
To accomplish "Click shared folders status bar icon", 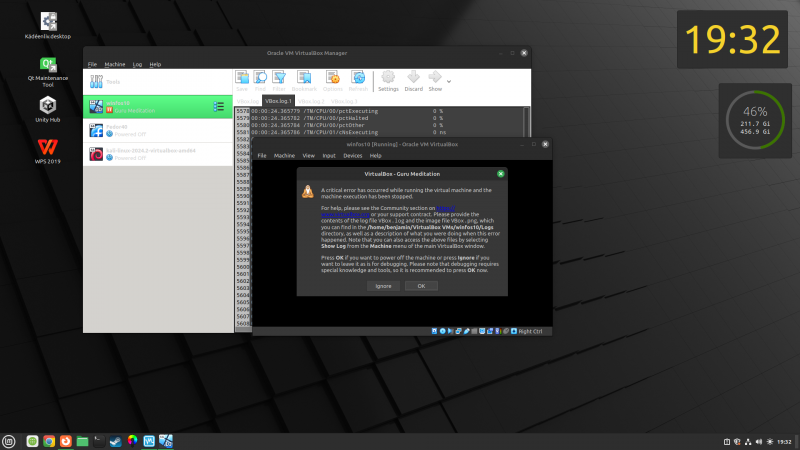I will 474,331.
